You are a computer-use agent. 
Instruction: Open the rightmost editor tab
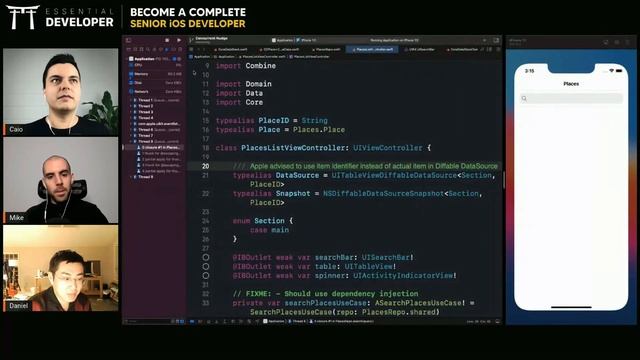click(x=462, y=49)
